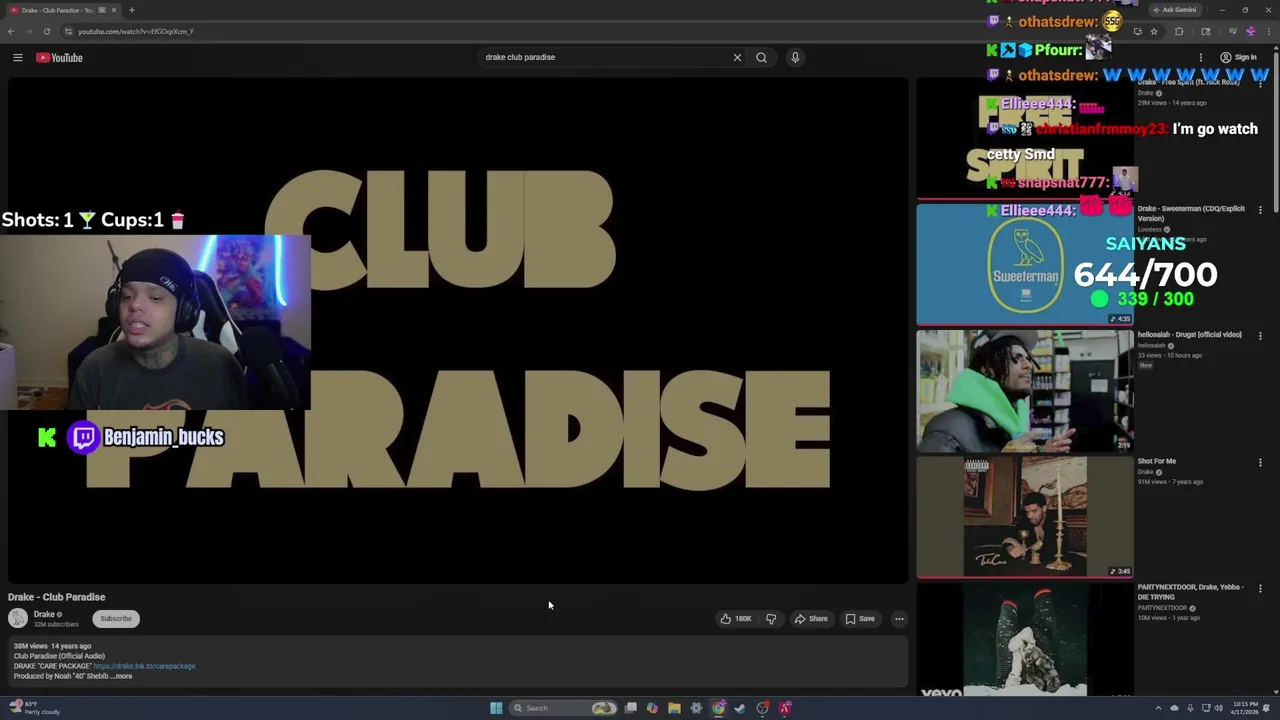Viewport: 1280px width, 720px height.
Task: Open the DIE TRYING Vevo thumbnail
Action: click(1025, 640)
